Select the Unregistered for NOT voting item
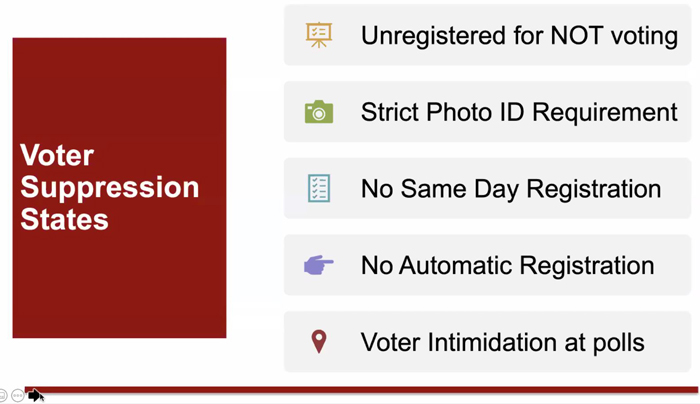This screenshot has width=700, height=404. coord(488,35)
